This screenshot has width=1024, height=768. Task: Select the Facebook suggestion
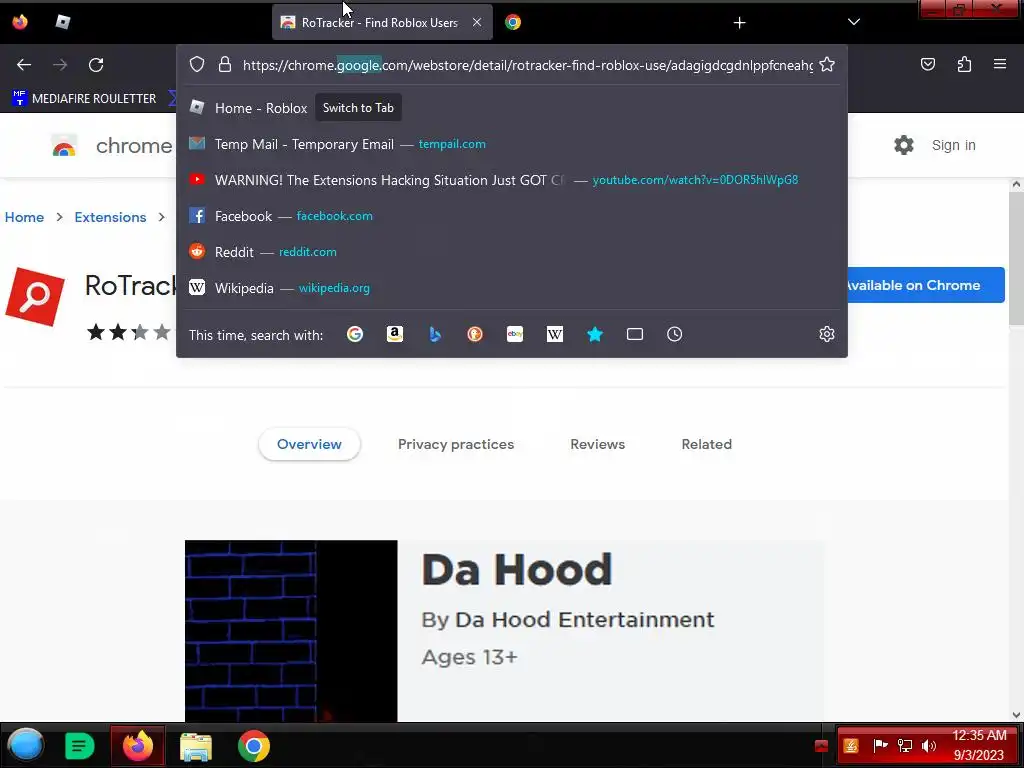(512, 216)
